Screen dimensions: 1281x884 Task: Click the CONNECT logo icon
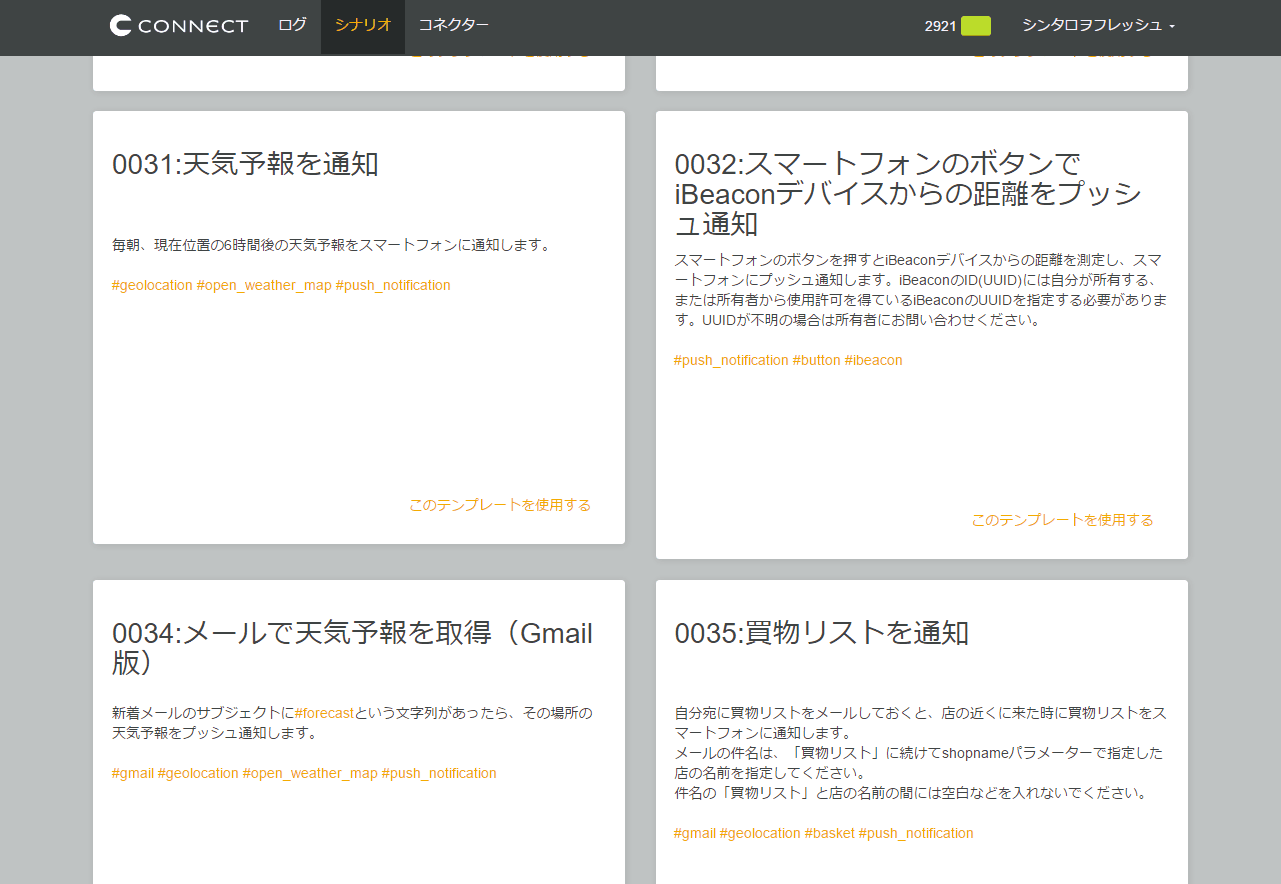pos(121,26)
